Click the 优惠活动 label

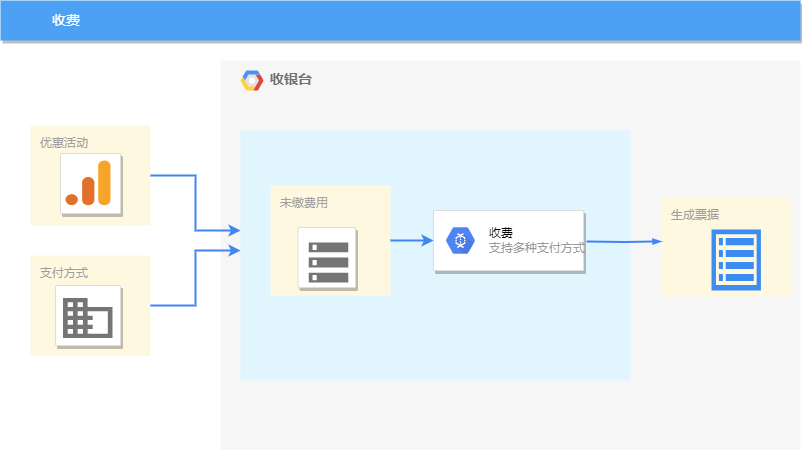(64, 143)
